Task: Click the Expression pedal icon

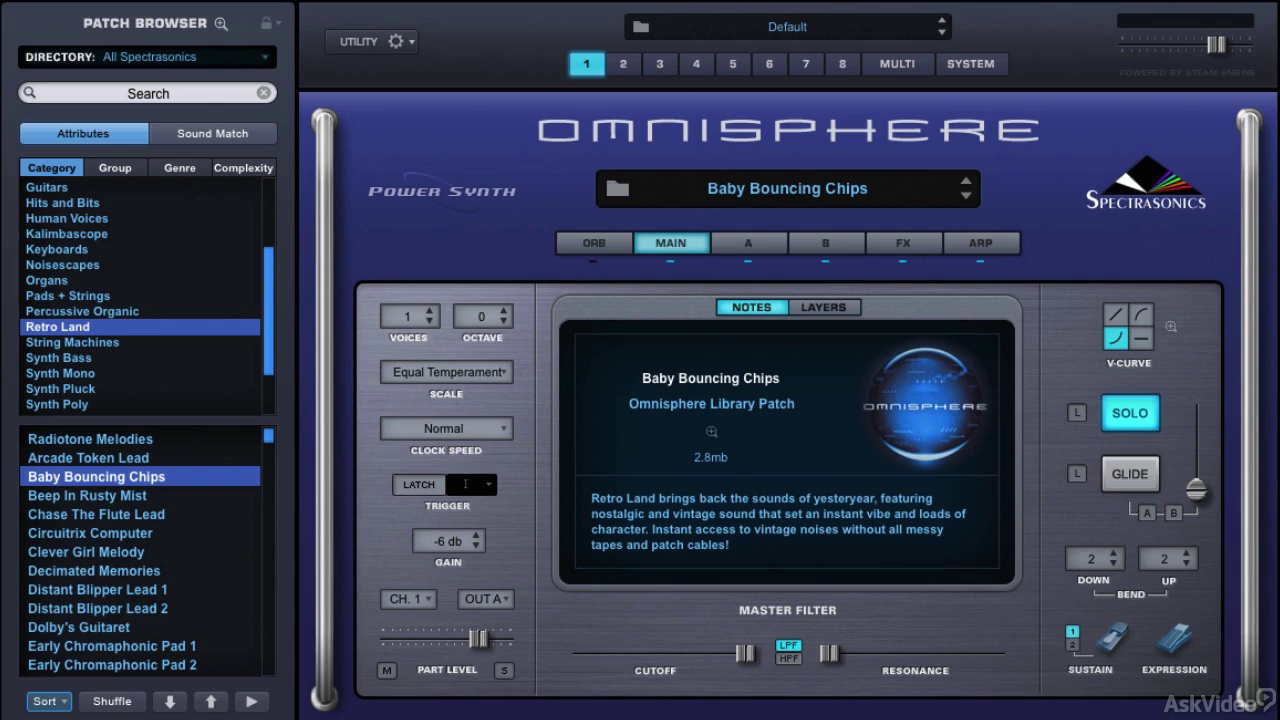Action: (x=1174, y=640)
